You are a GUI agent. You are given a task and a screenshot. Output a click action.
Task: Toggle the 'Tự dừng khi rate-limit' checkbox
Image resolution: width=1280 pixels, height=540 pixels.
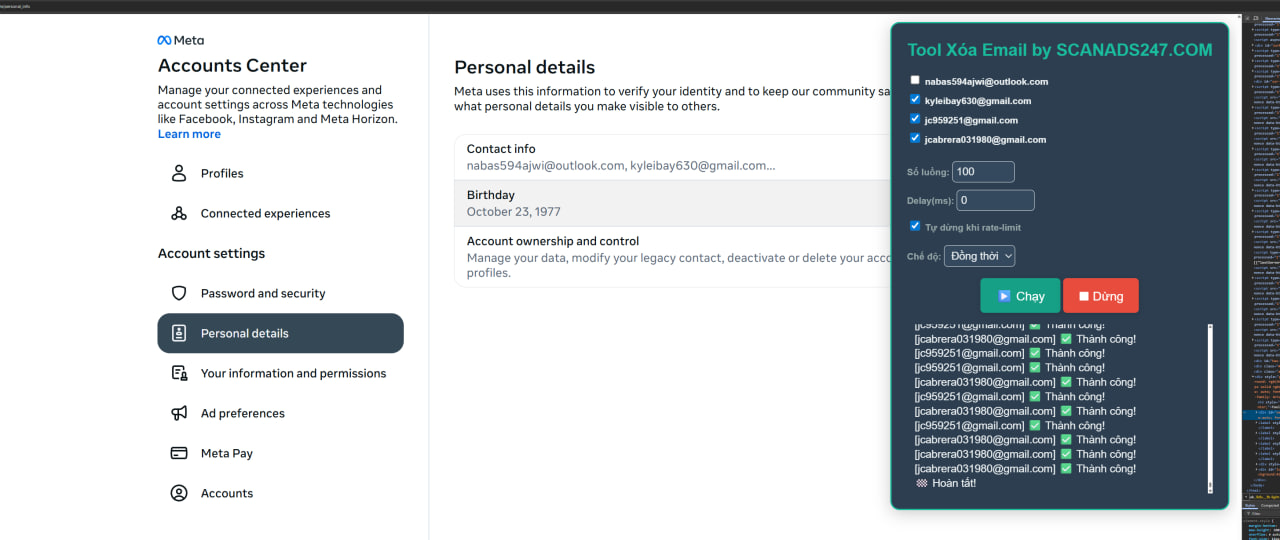point(915,226)
